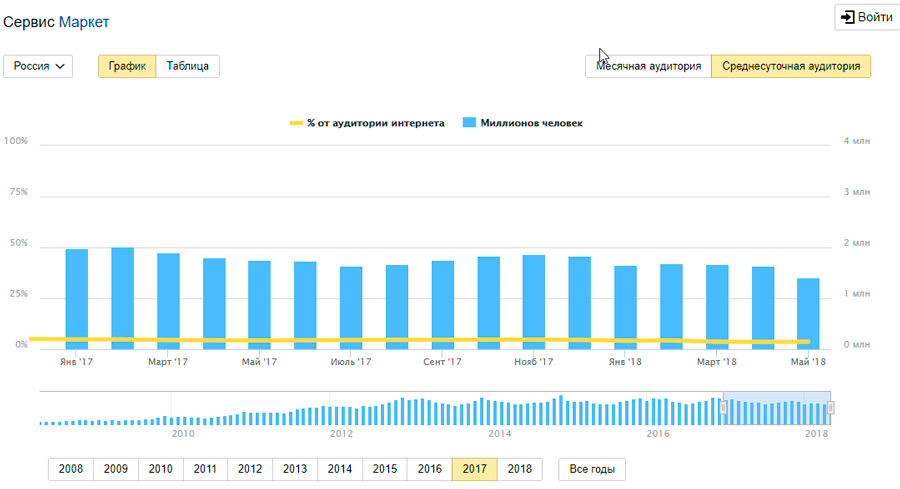The height and width of the screenshot is (489, 900).
Task: Click the 2014 area in overview timeline
Action: 499,412
